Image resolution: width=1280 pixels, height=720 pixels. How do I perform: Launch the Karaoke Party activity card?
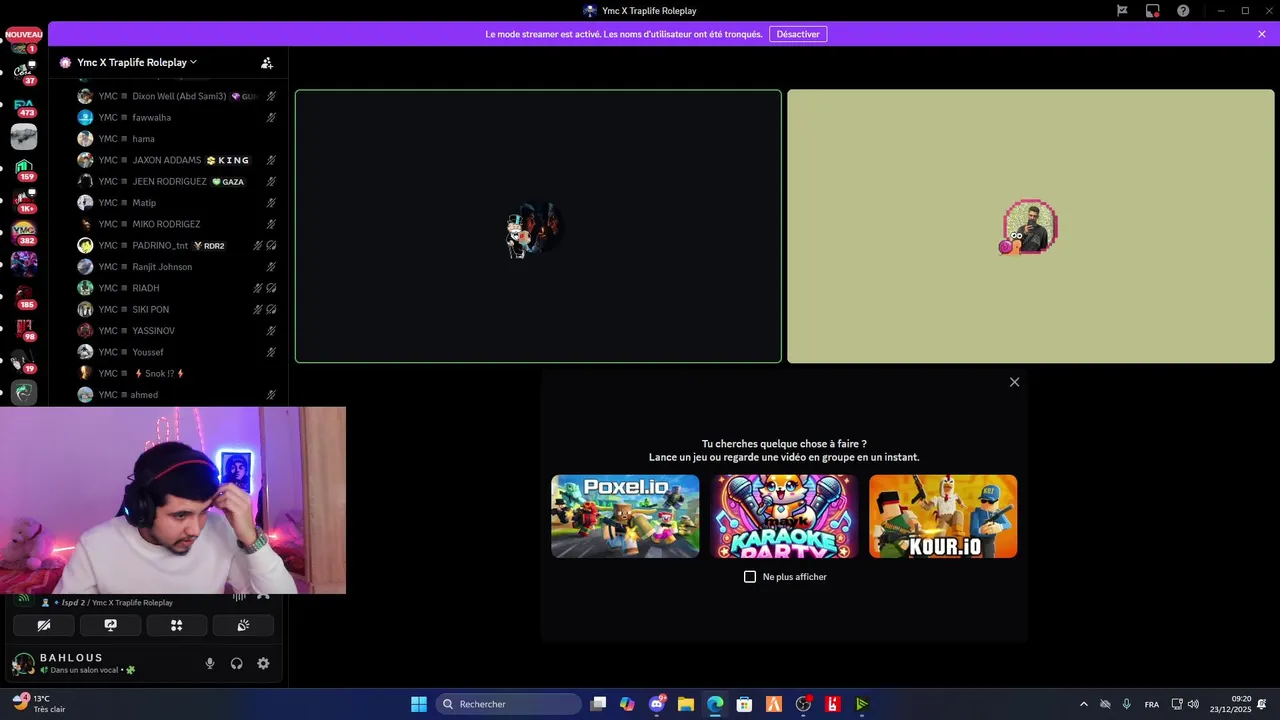coord(784,516)
